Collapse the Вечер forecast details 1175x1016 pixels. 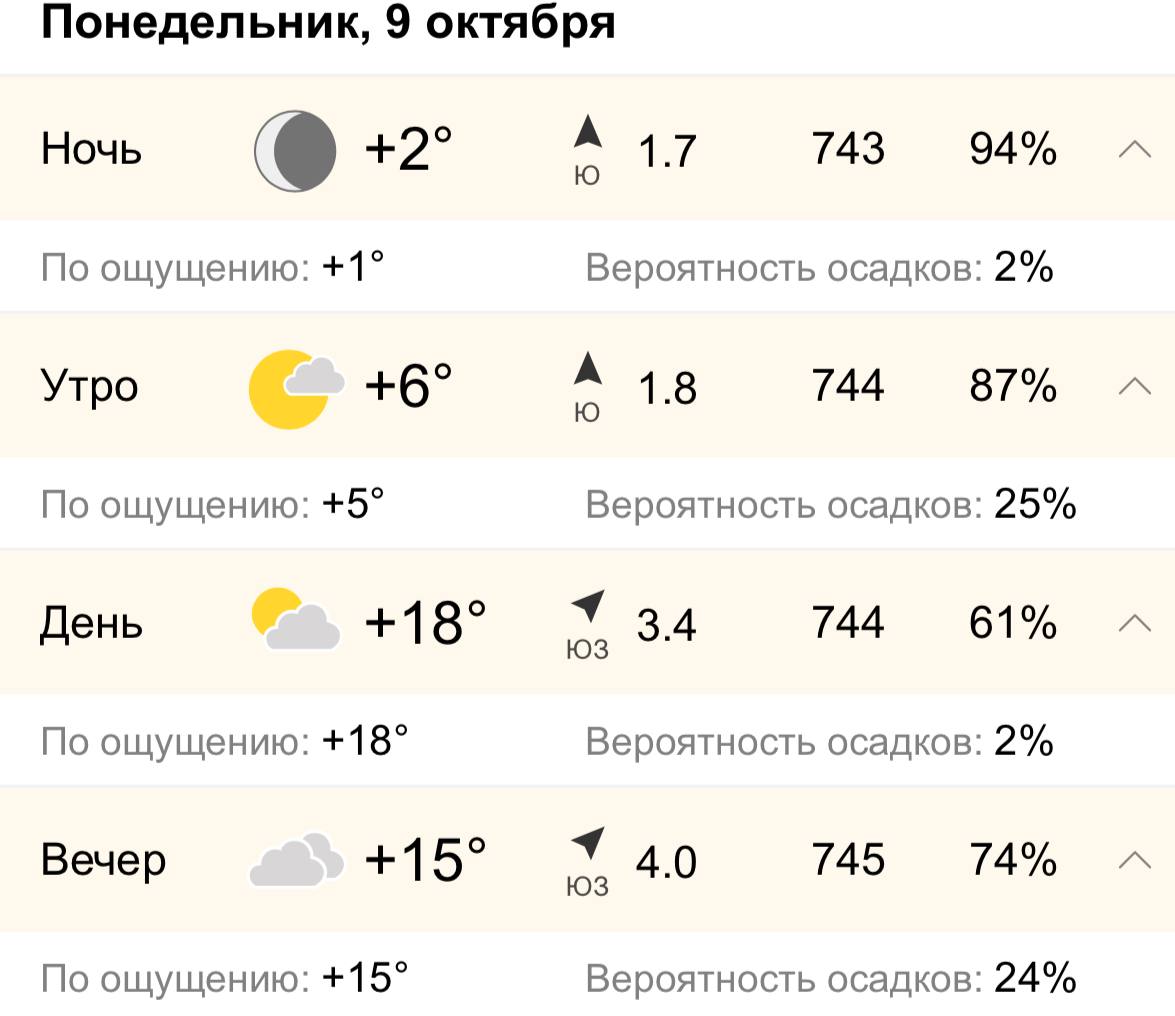coord(1134,859)
